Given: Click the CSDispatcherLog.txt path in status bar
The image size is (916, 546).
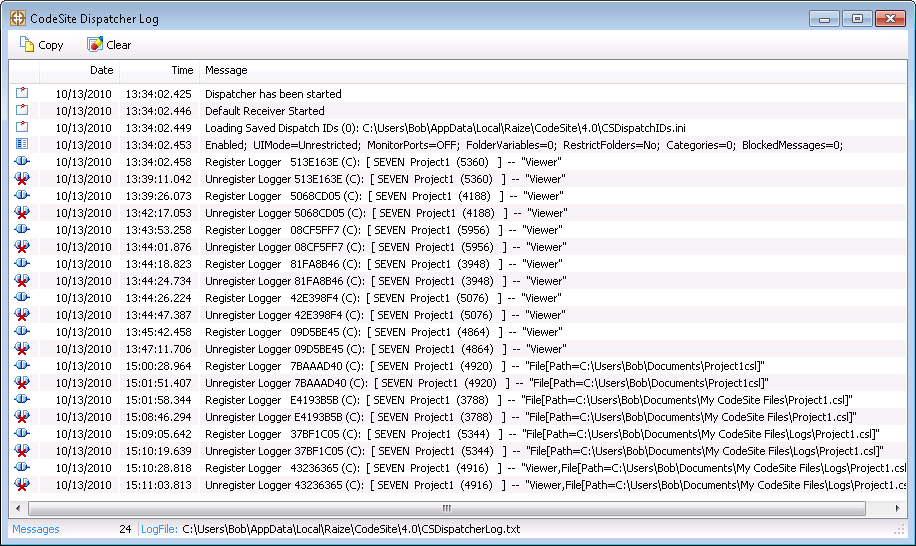Looking at the screenshot, I should (351, 529).
